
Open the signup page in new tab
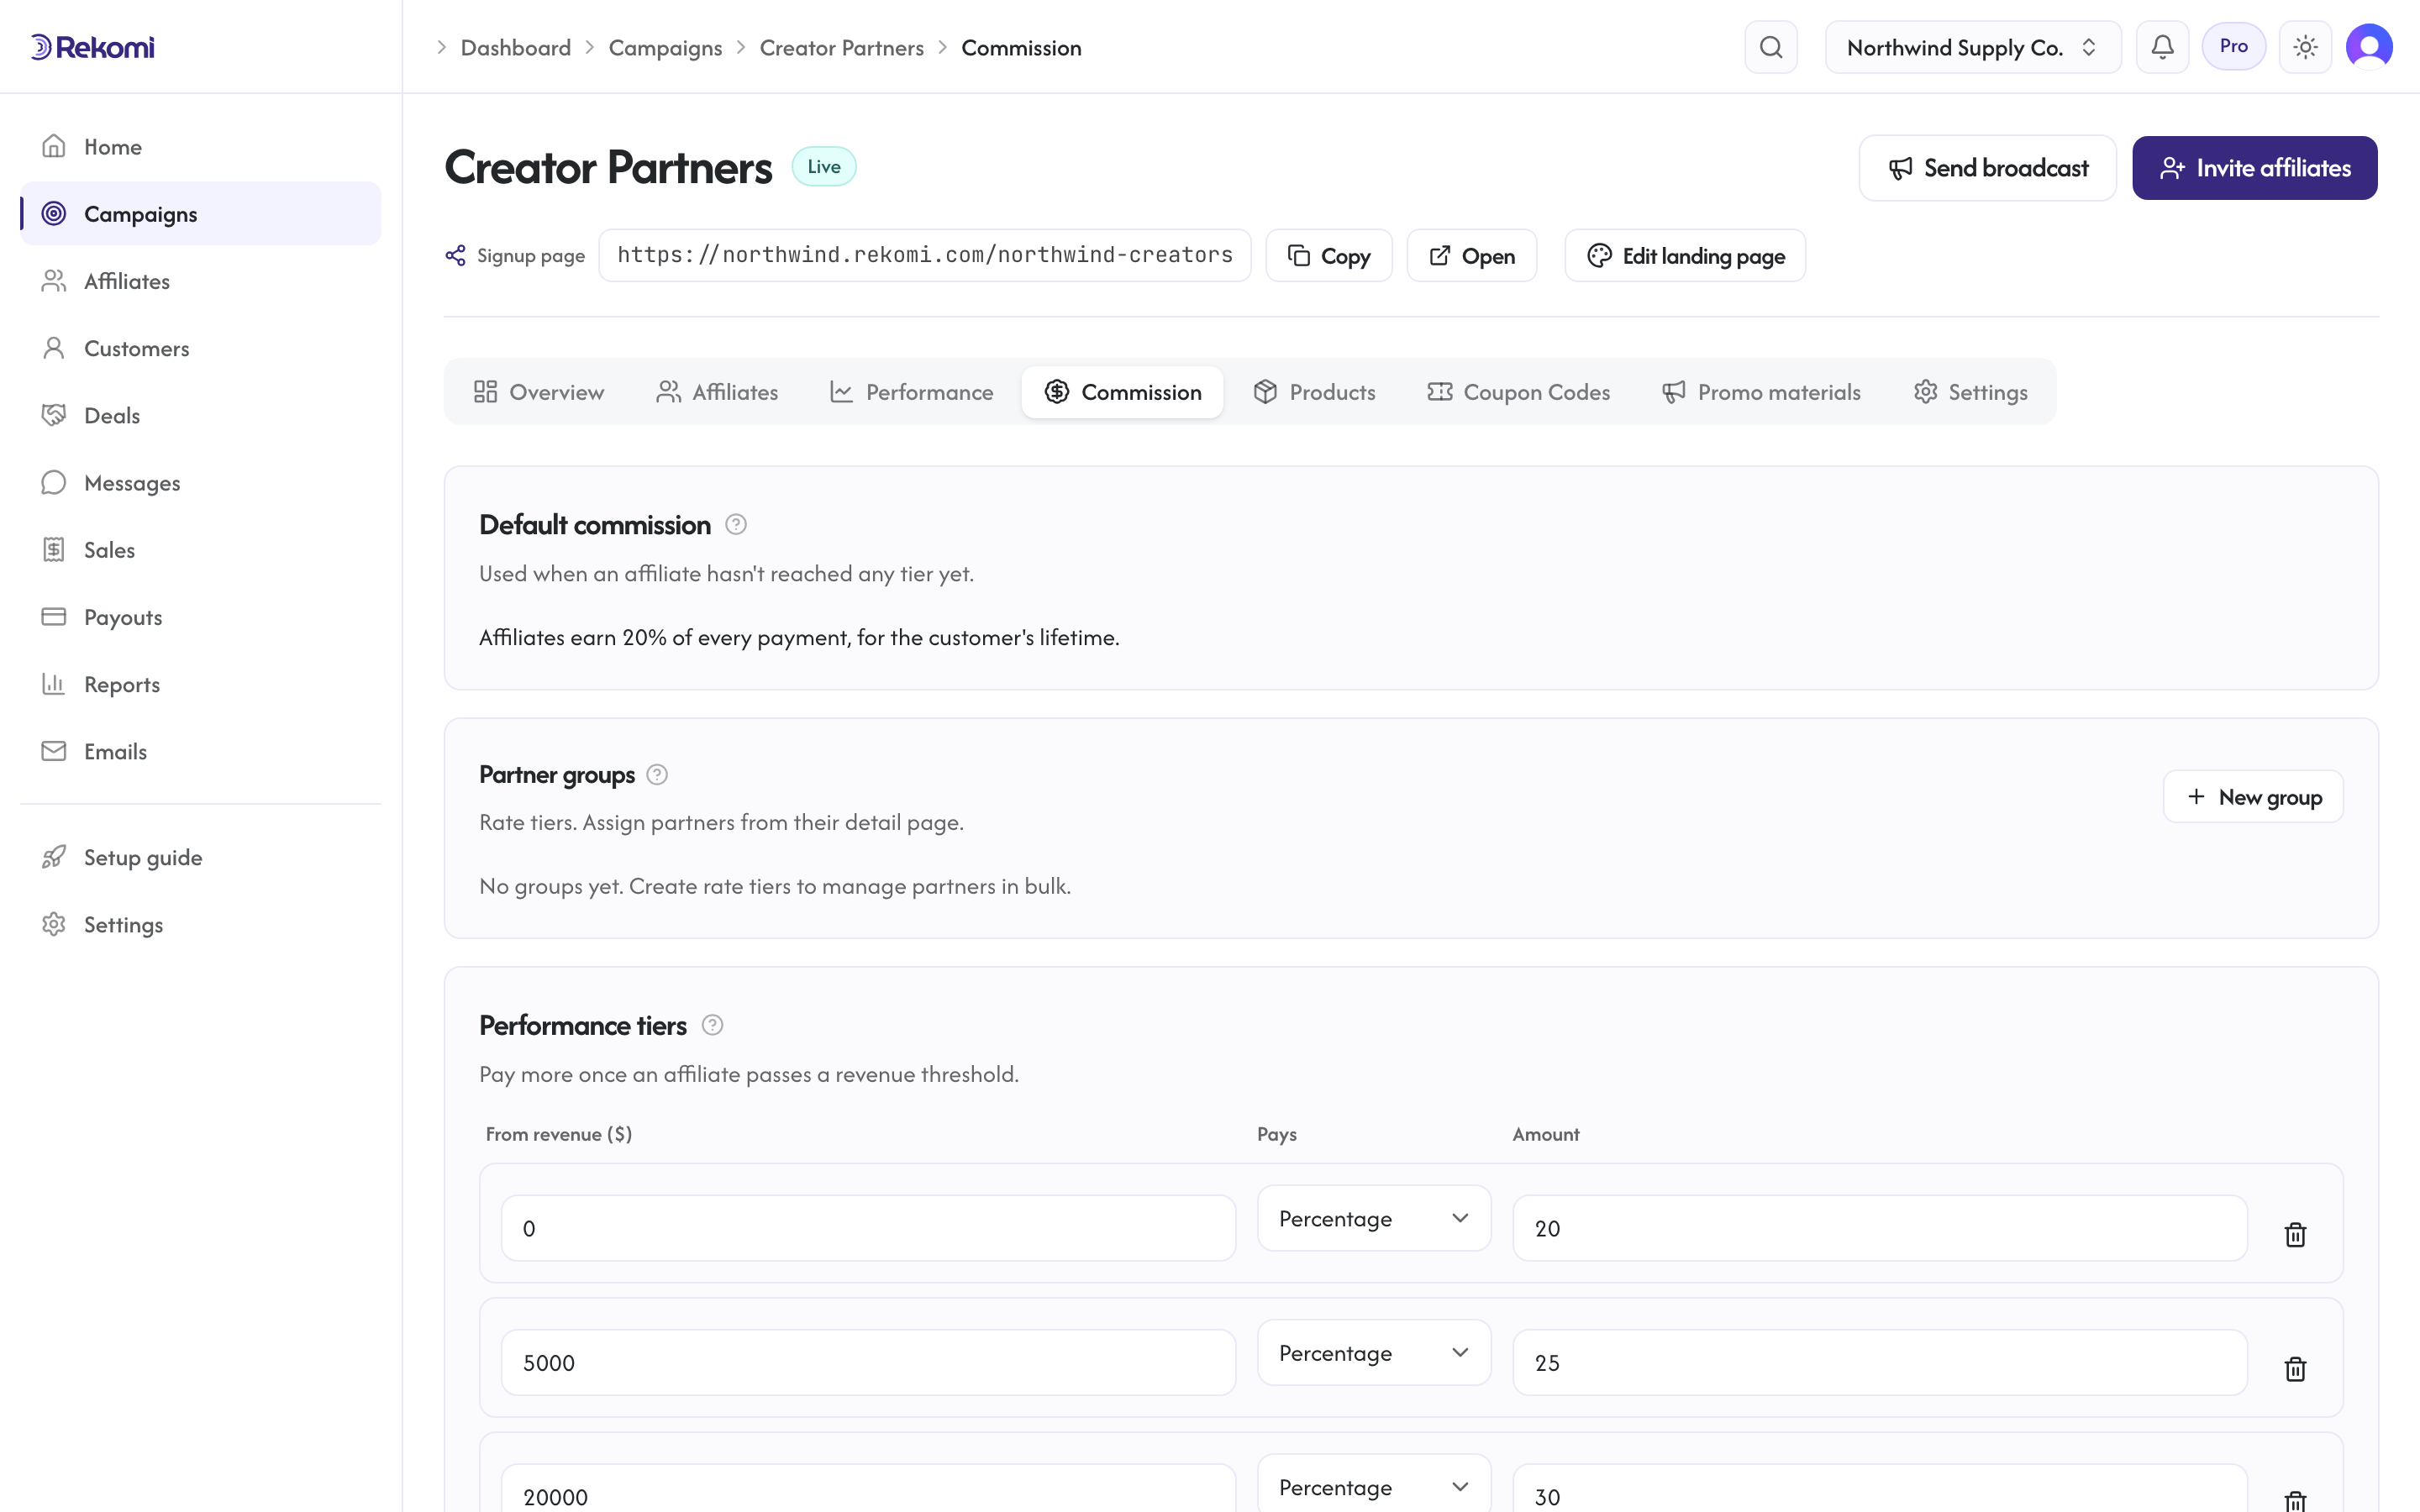(x=1471, y=255)
